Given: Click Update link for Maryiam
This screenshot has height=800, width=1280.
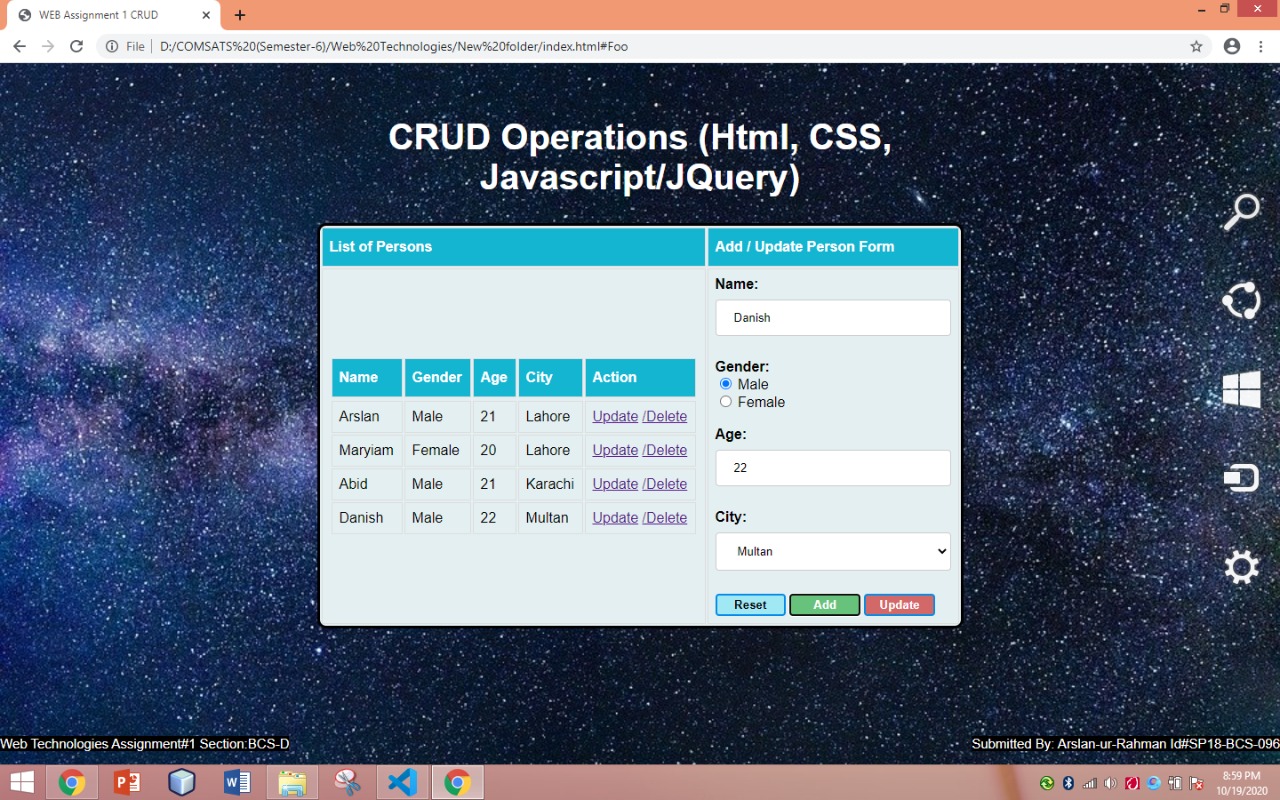Looking at the screenshot, I should [615, 450].
